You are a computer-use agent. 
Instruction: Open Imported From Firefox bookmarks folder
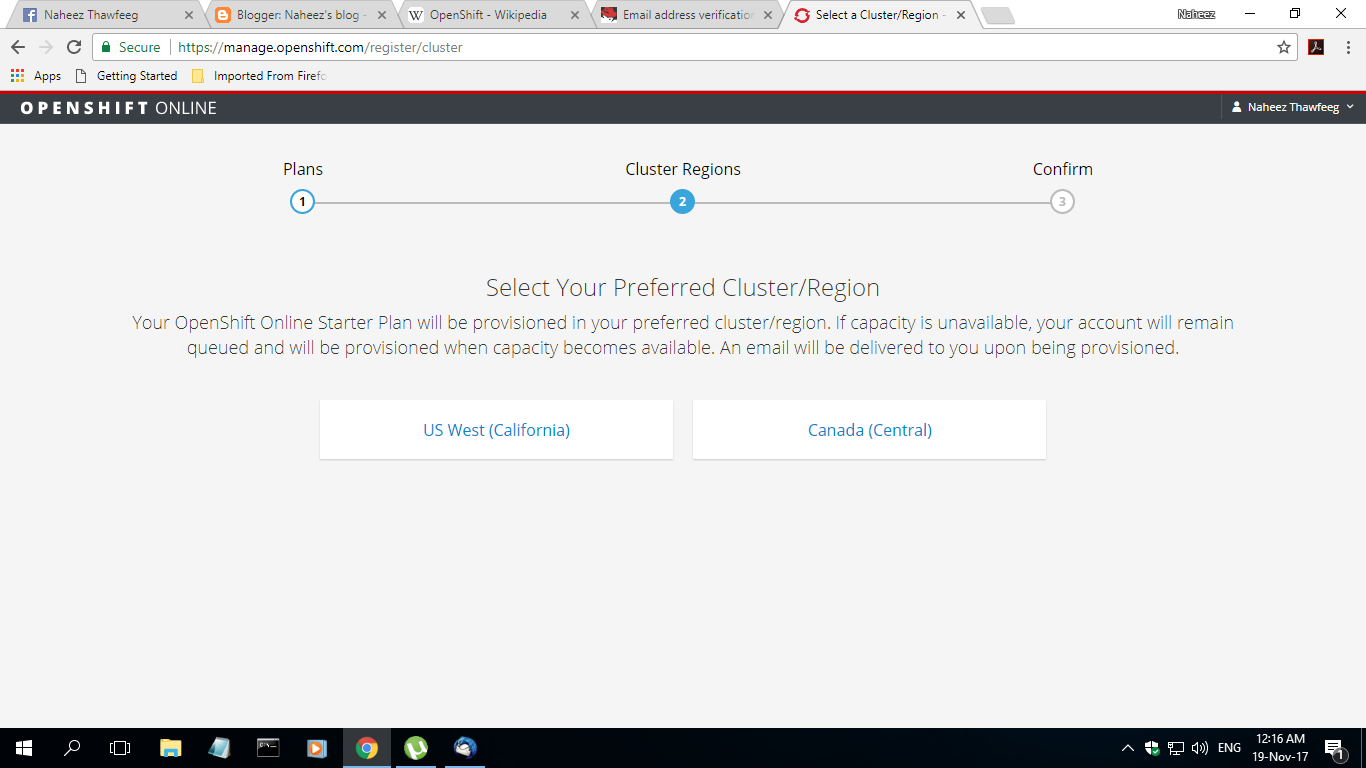coord(260,76)
